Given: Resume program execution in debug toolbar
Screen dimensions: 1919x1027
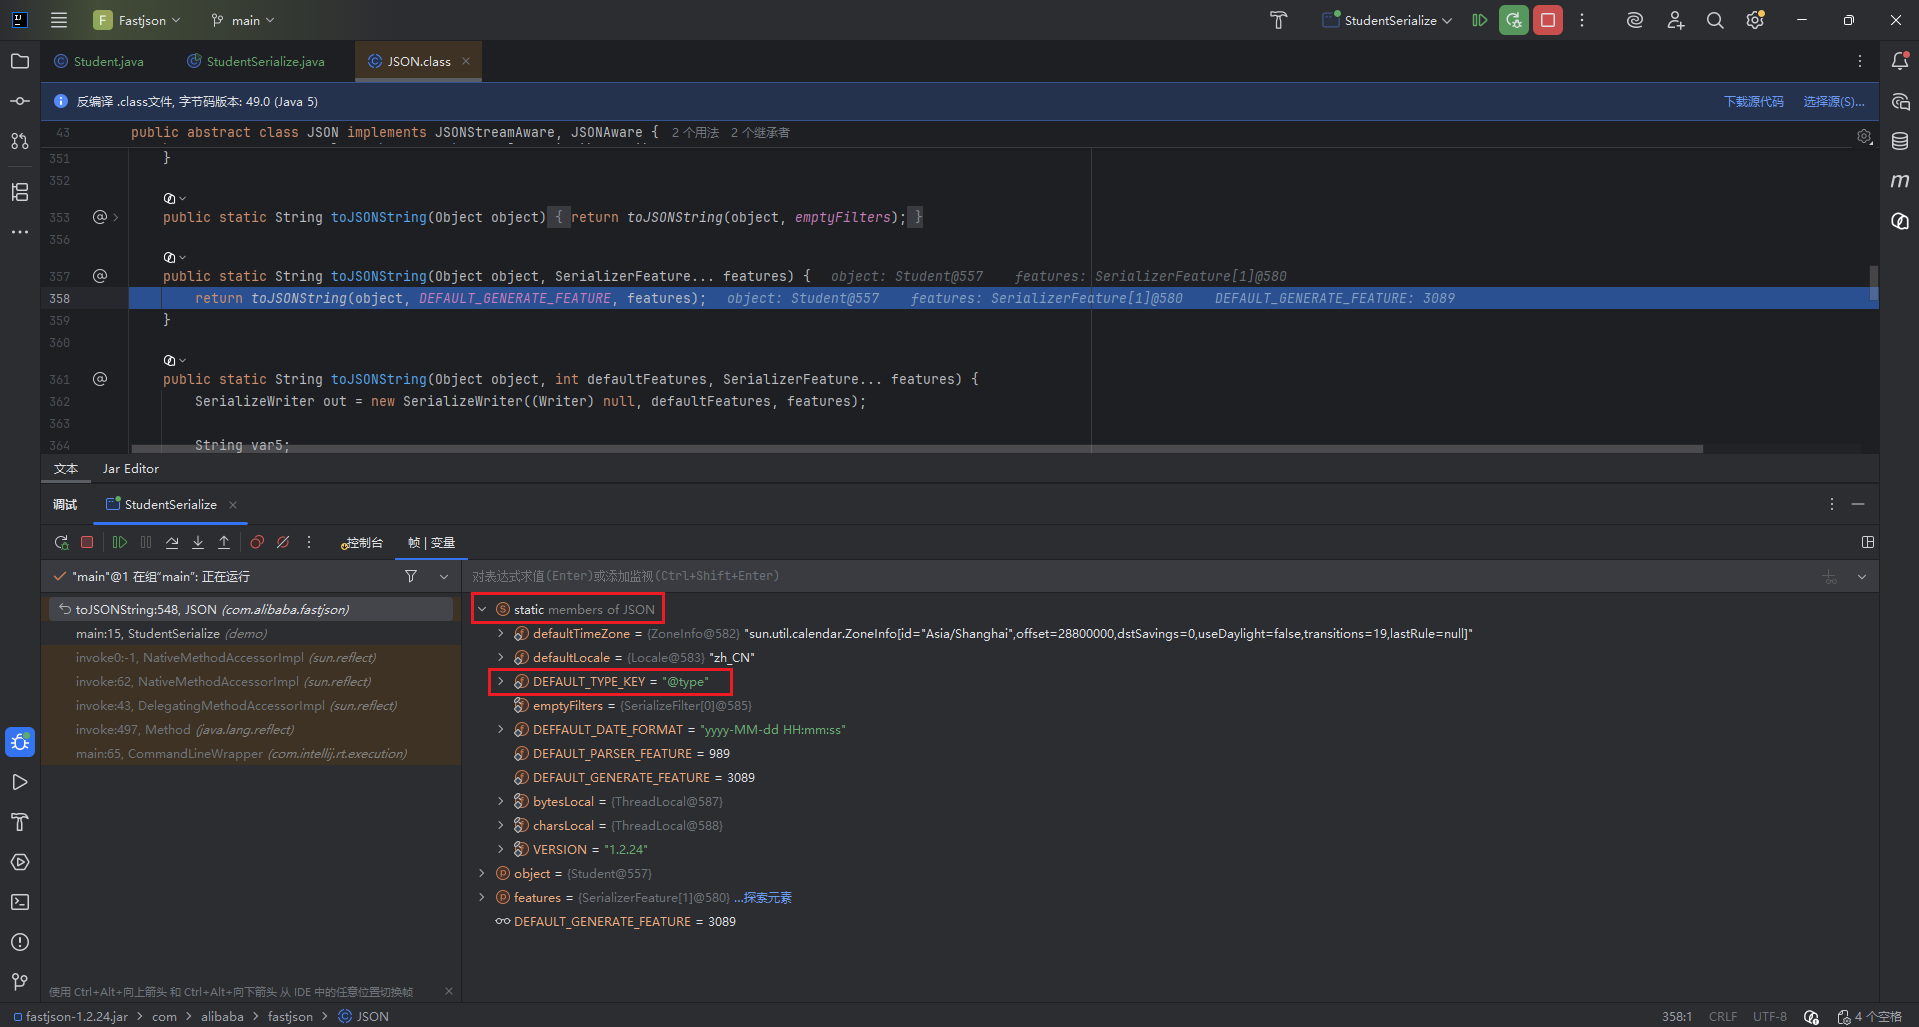Looking at the screenshot, I should [x=120, y=542].
